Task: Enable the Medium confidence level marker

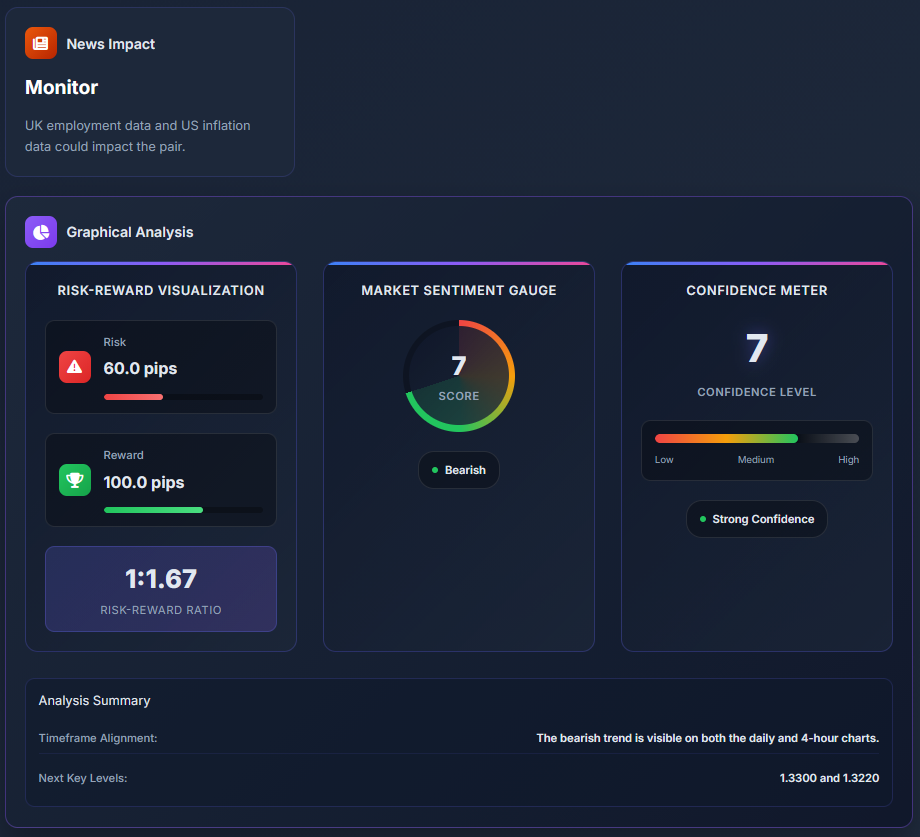Action: pos(756,459)
